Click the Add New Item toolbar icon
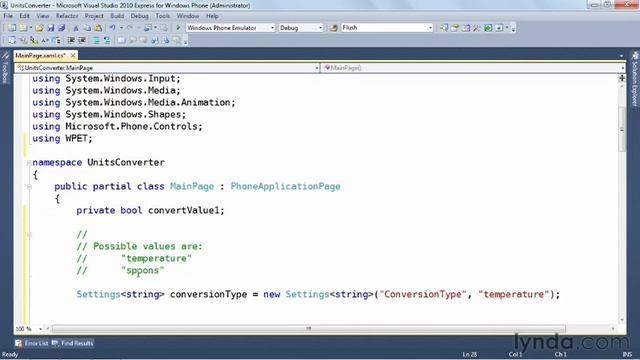Screen dimensions: 640x360 tap(23, 28)
